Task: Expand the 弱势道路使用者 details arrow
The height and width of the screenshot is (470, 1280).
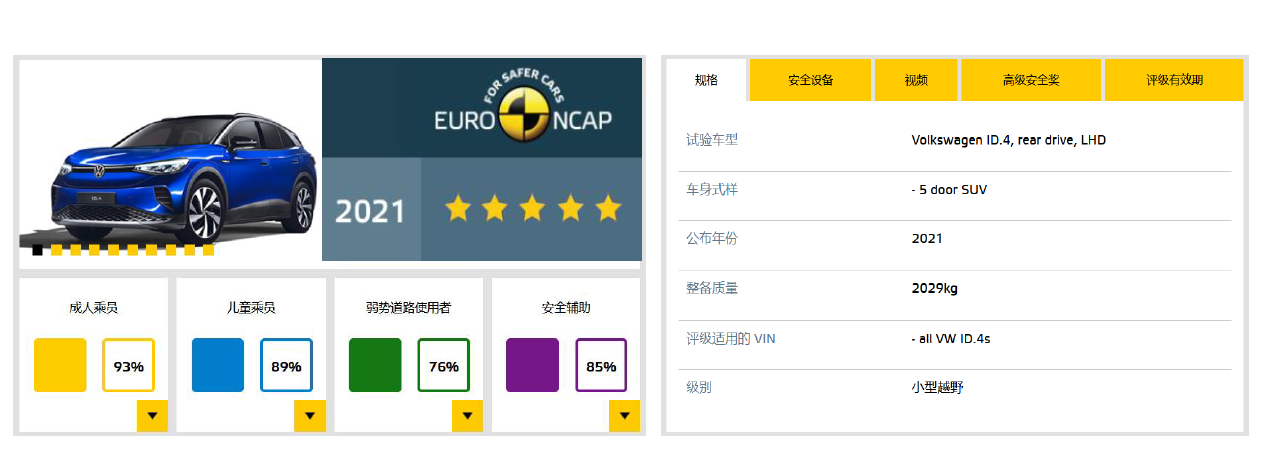Action: coord(467,416)
